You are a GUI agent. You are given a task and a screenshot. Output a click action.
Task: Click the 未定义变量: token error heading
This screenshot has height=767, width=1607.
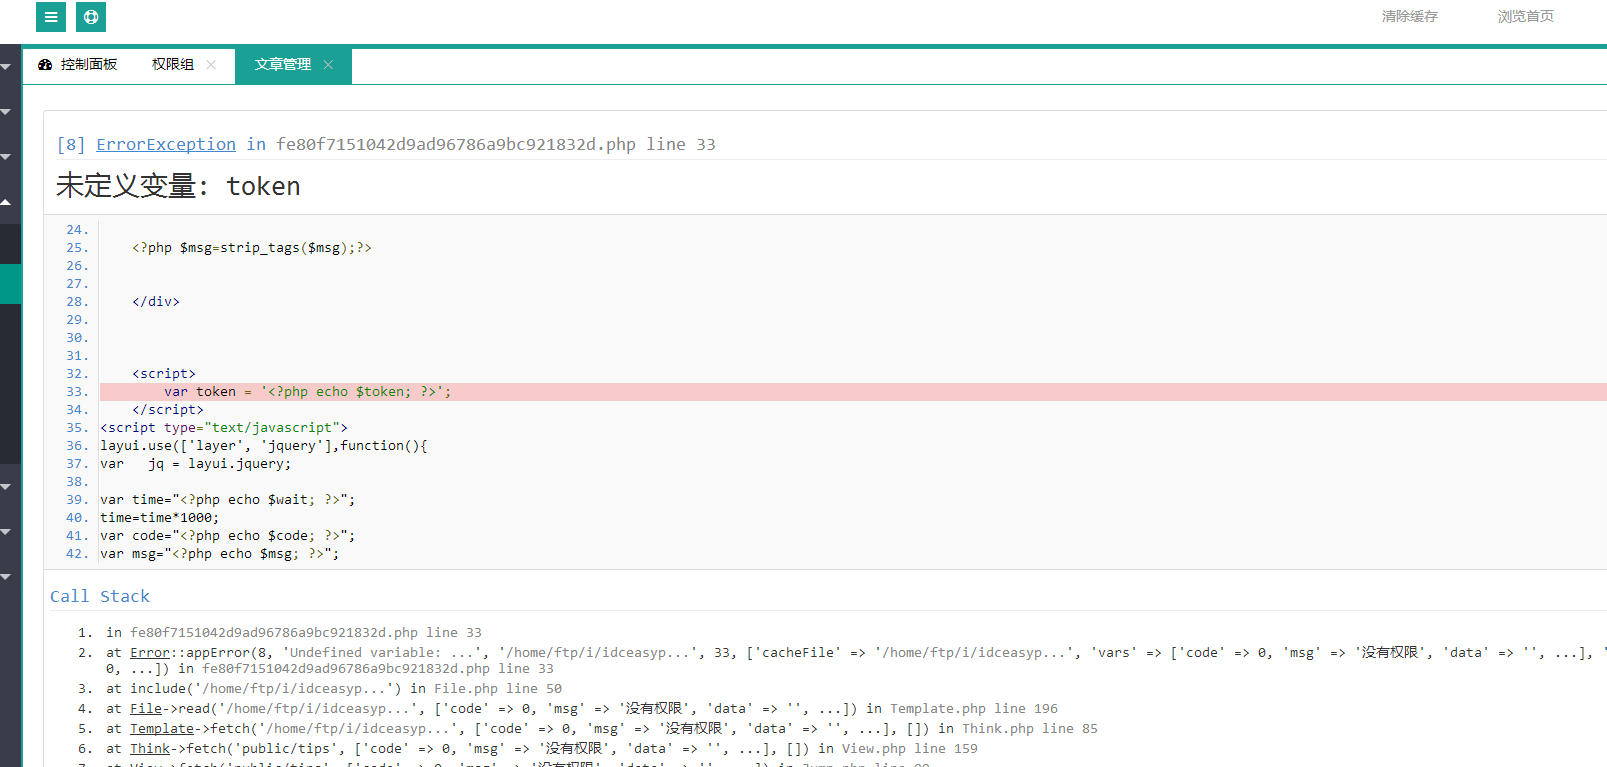click(178, 186)
